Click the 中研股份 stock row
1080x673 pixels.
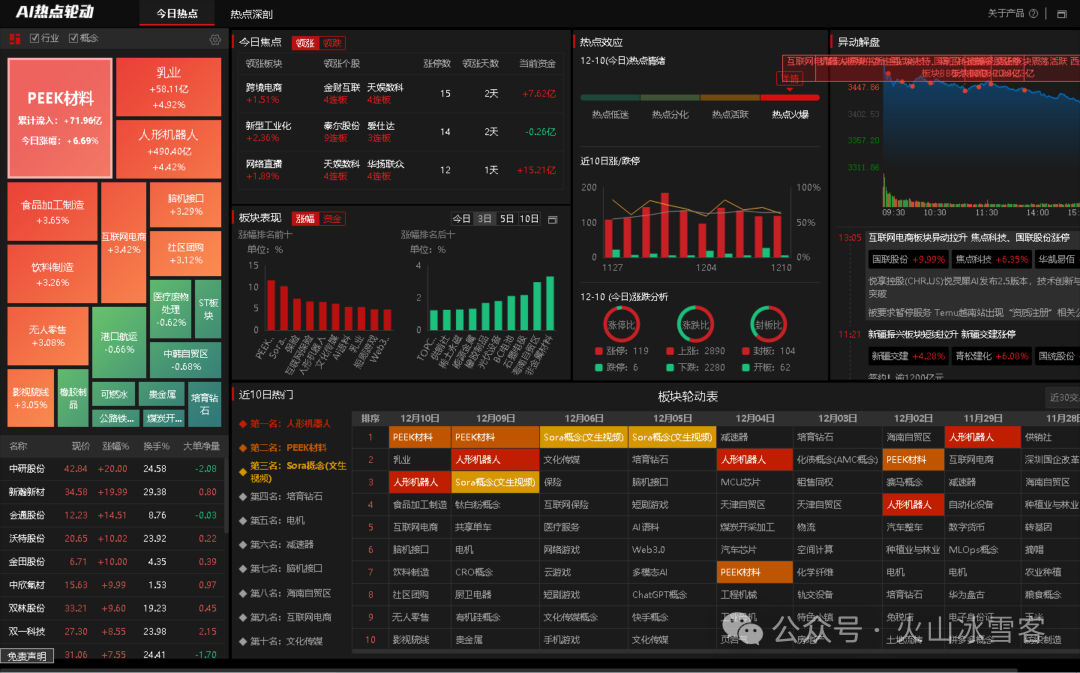(113, 468)
